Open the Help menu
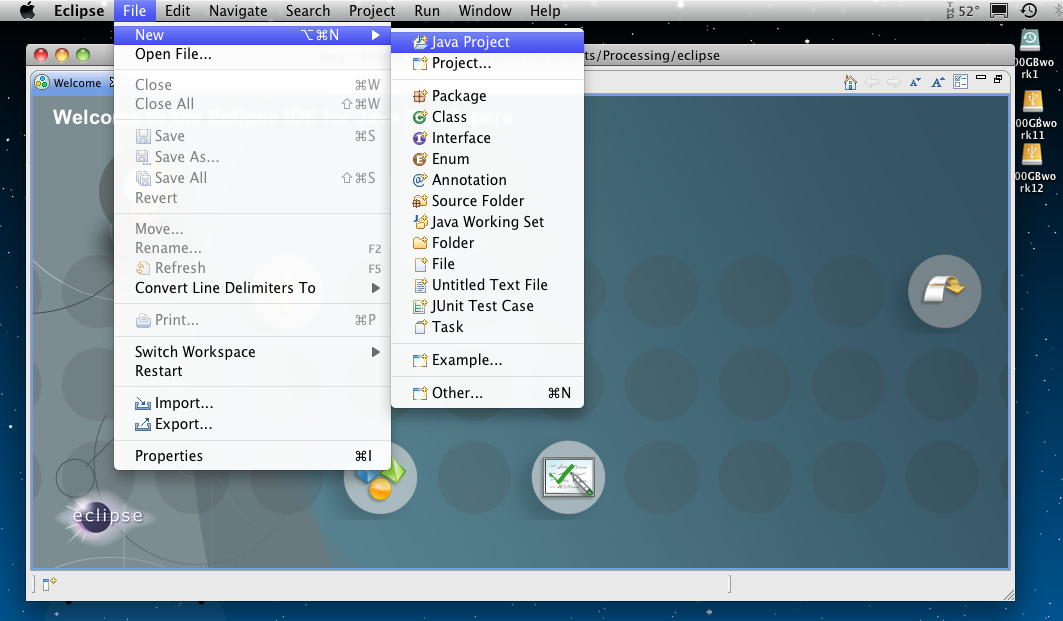1063x621 pixels. coord(545,11)
